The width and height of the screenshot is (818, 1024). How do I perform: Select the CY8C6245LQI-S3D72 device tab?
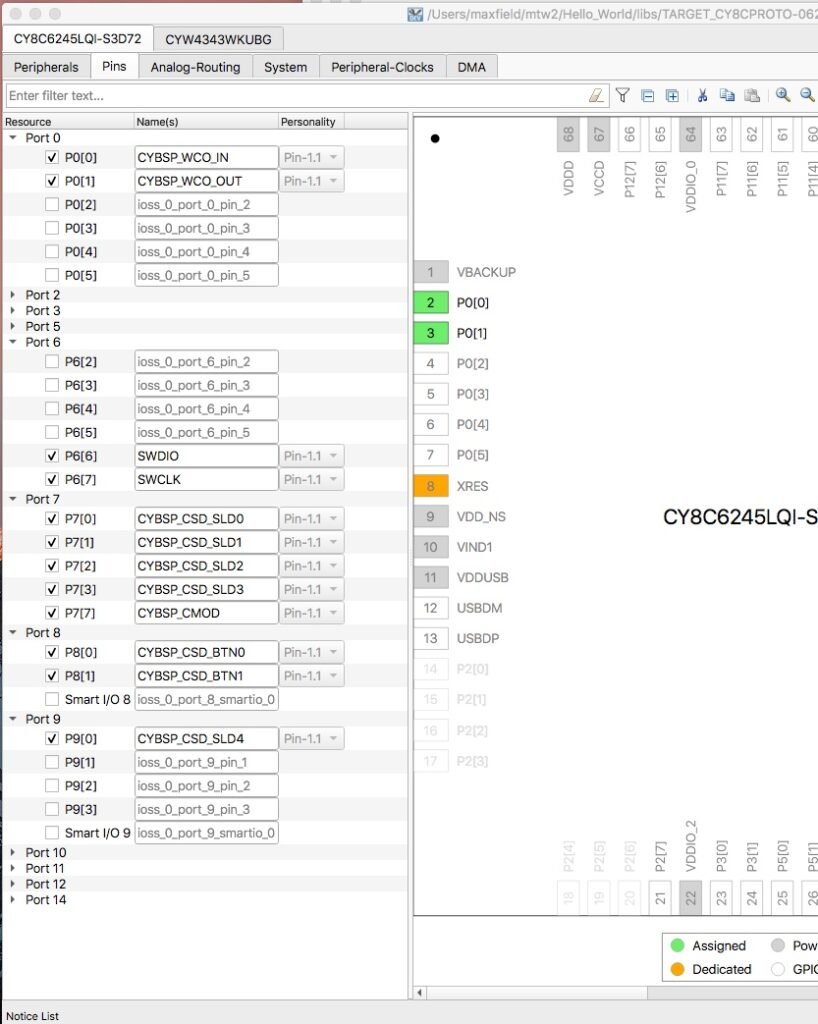click(x=77, y=39)
